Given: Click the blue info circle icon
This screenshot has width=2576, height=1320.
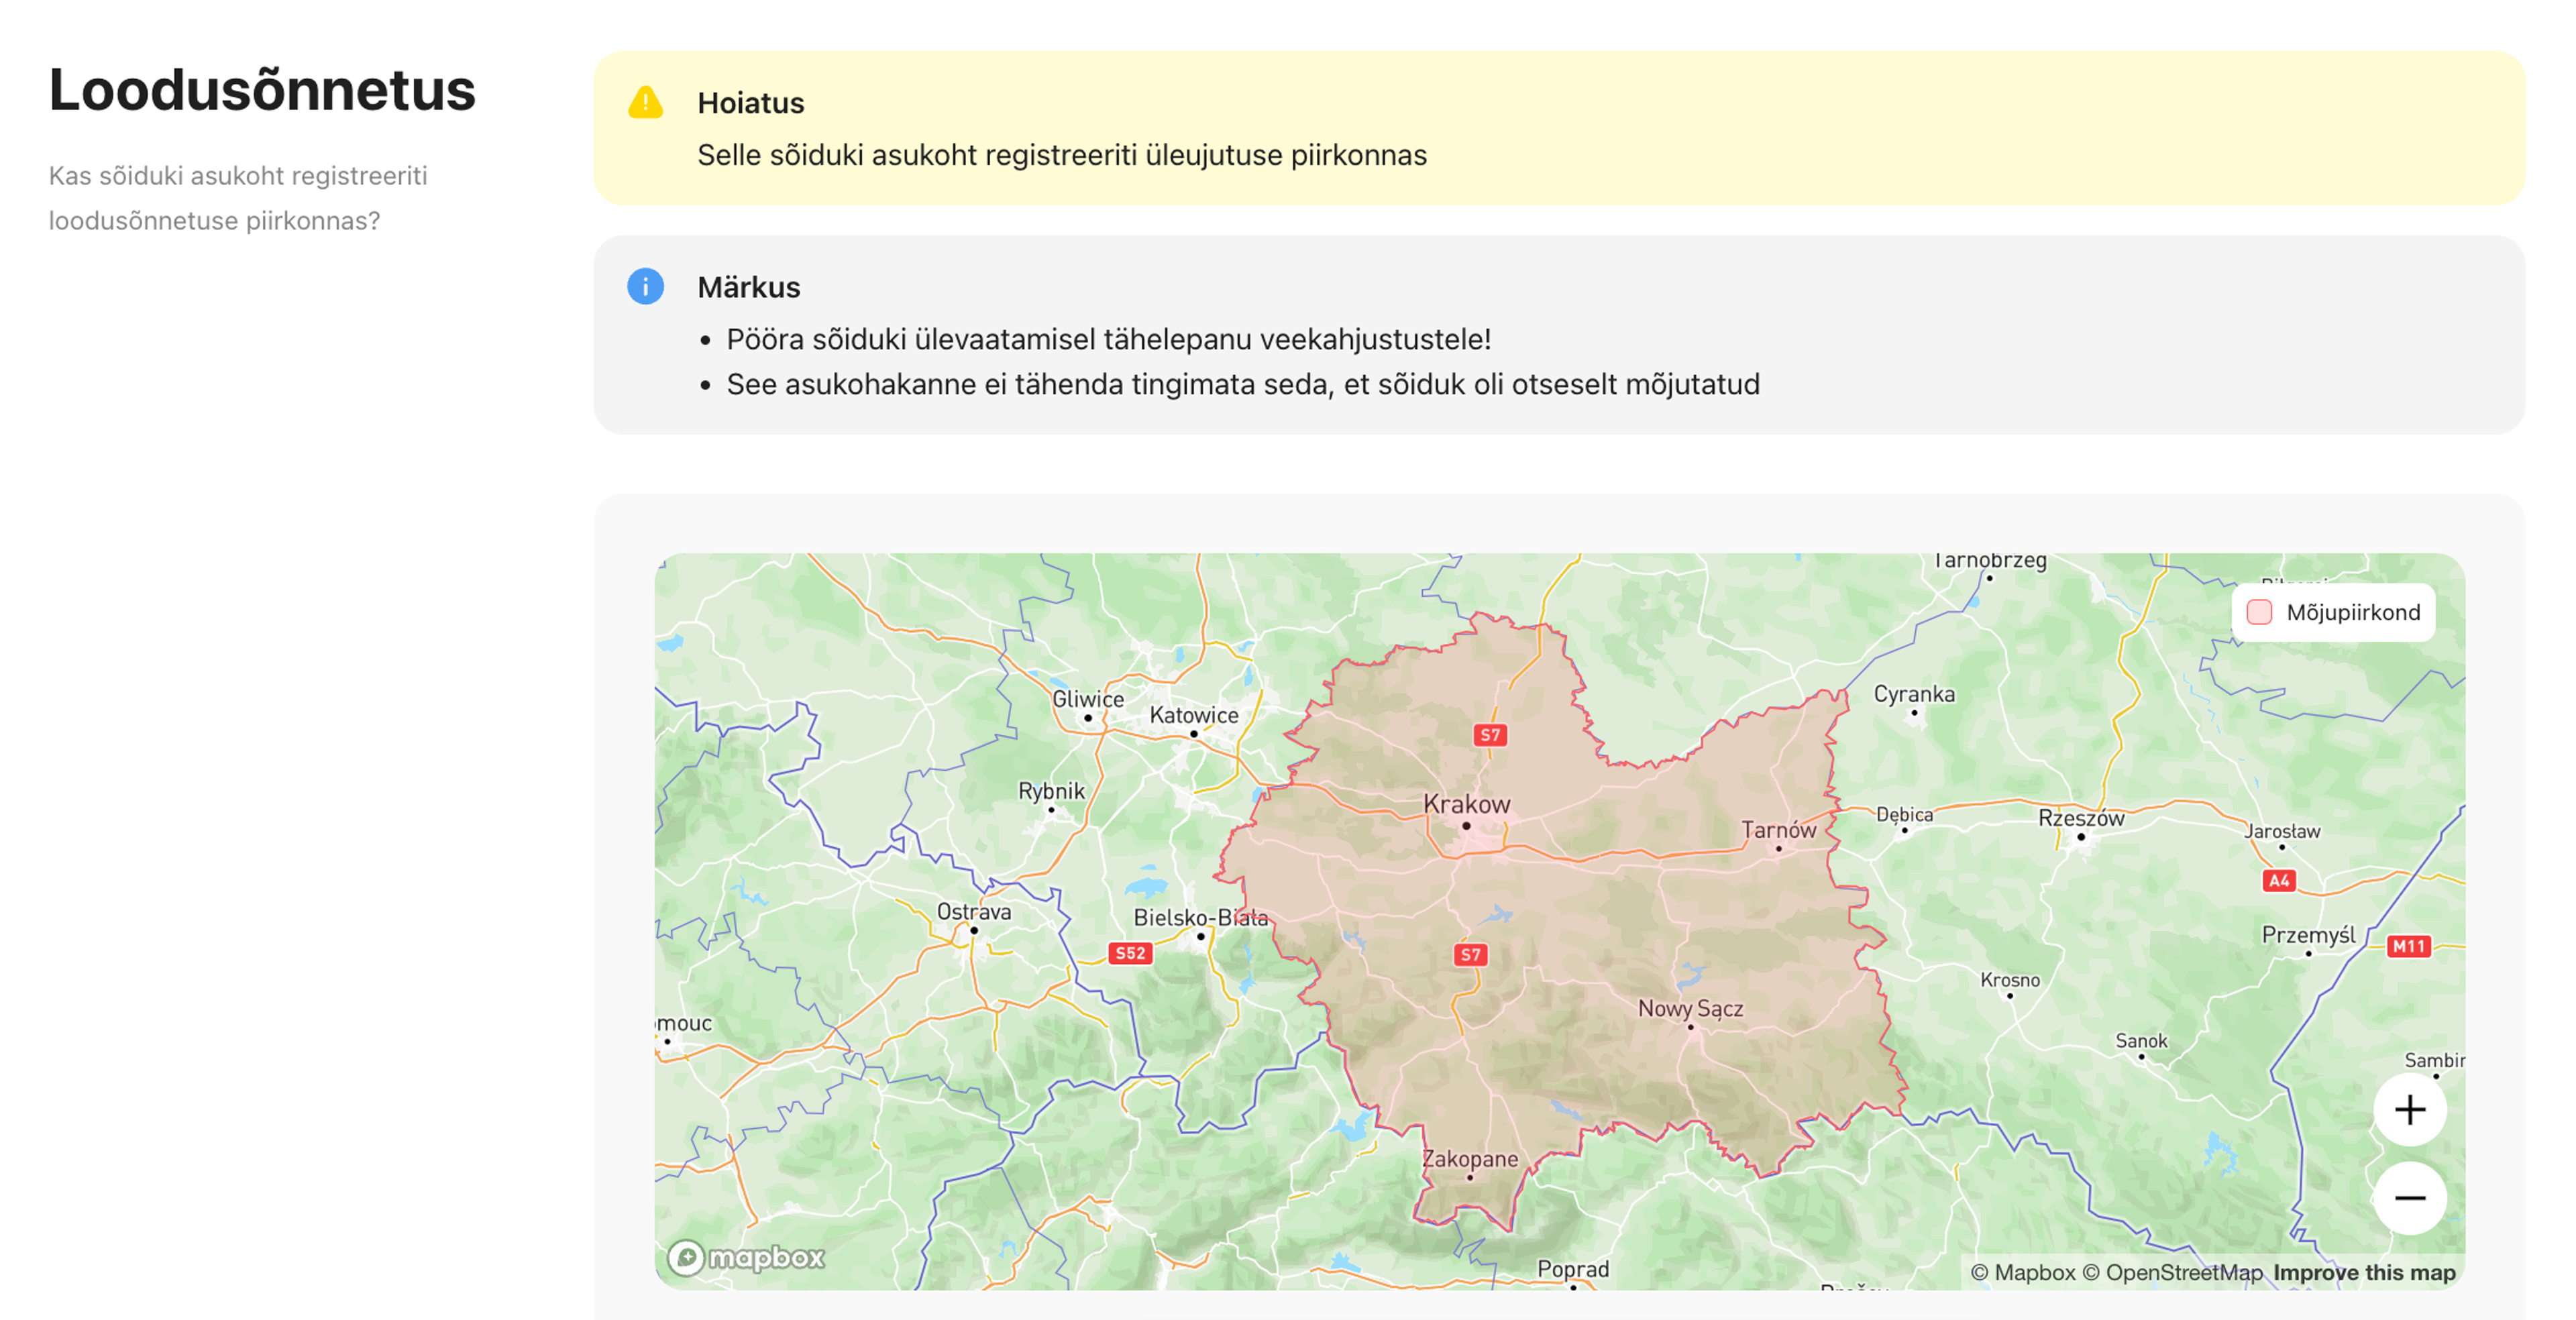Looking at the screenshot, I should click(645, 286).
